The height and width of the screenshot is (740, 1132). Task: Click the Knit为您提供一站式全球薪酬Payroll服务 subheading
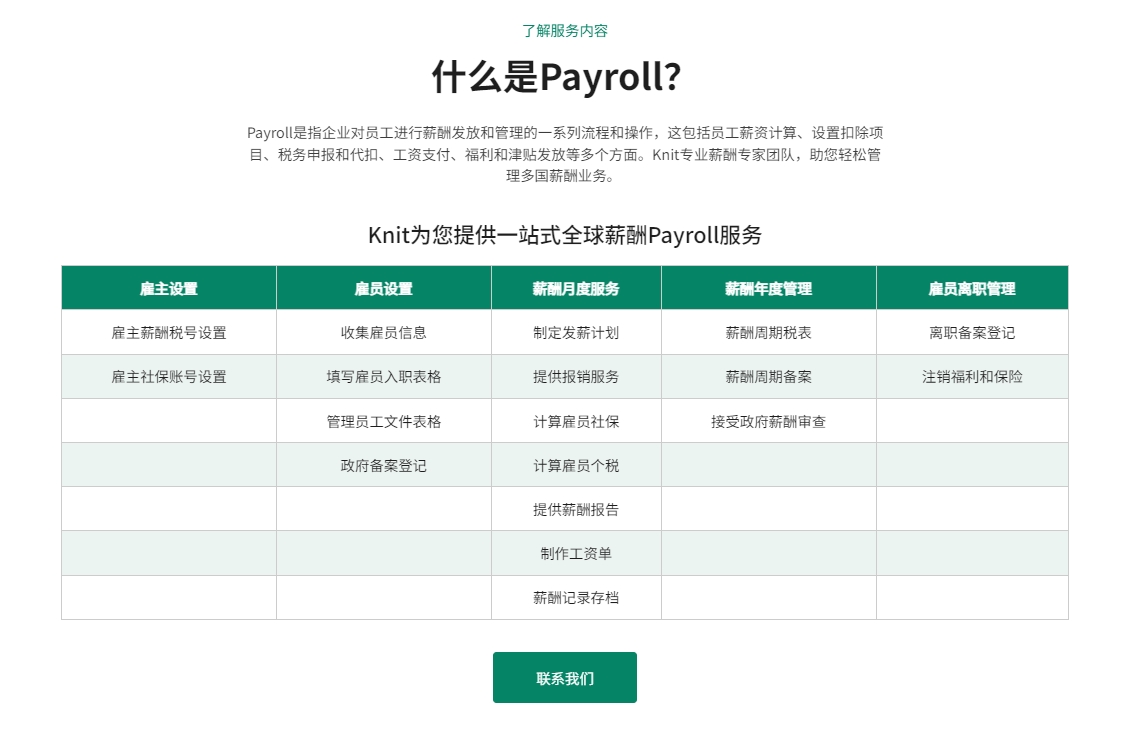pyautogui.click(x=565, y=235)
